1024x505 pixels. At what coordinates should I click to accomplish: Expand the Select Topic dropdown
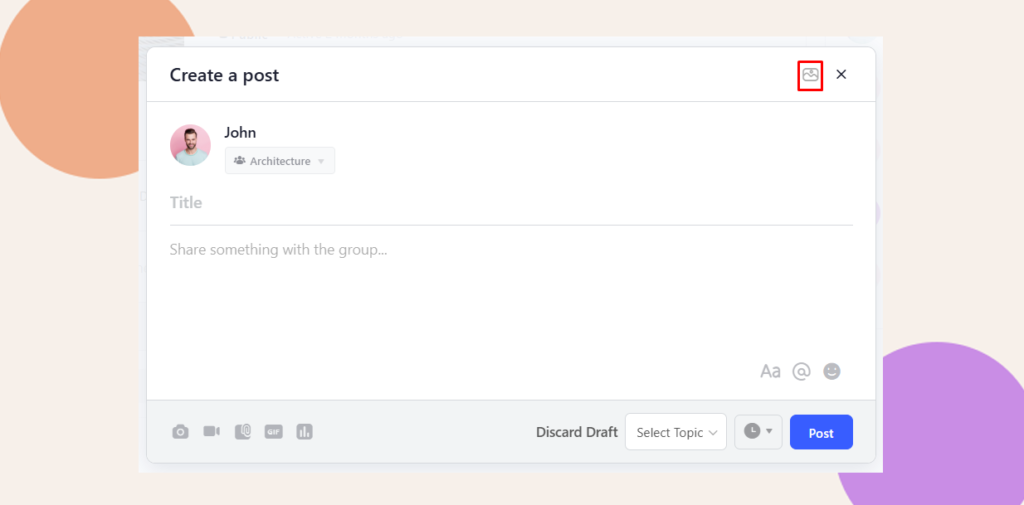(x=676, y=432)
